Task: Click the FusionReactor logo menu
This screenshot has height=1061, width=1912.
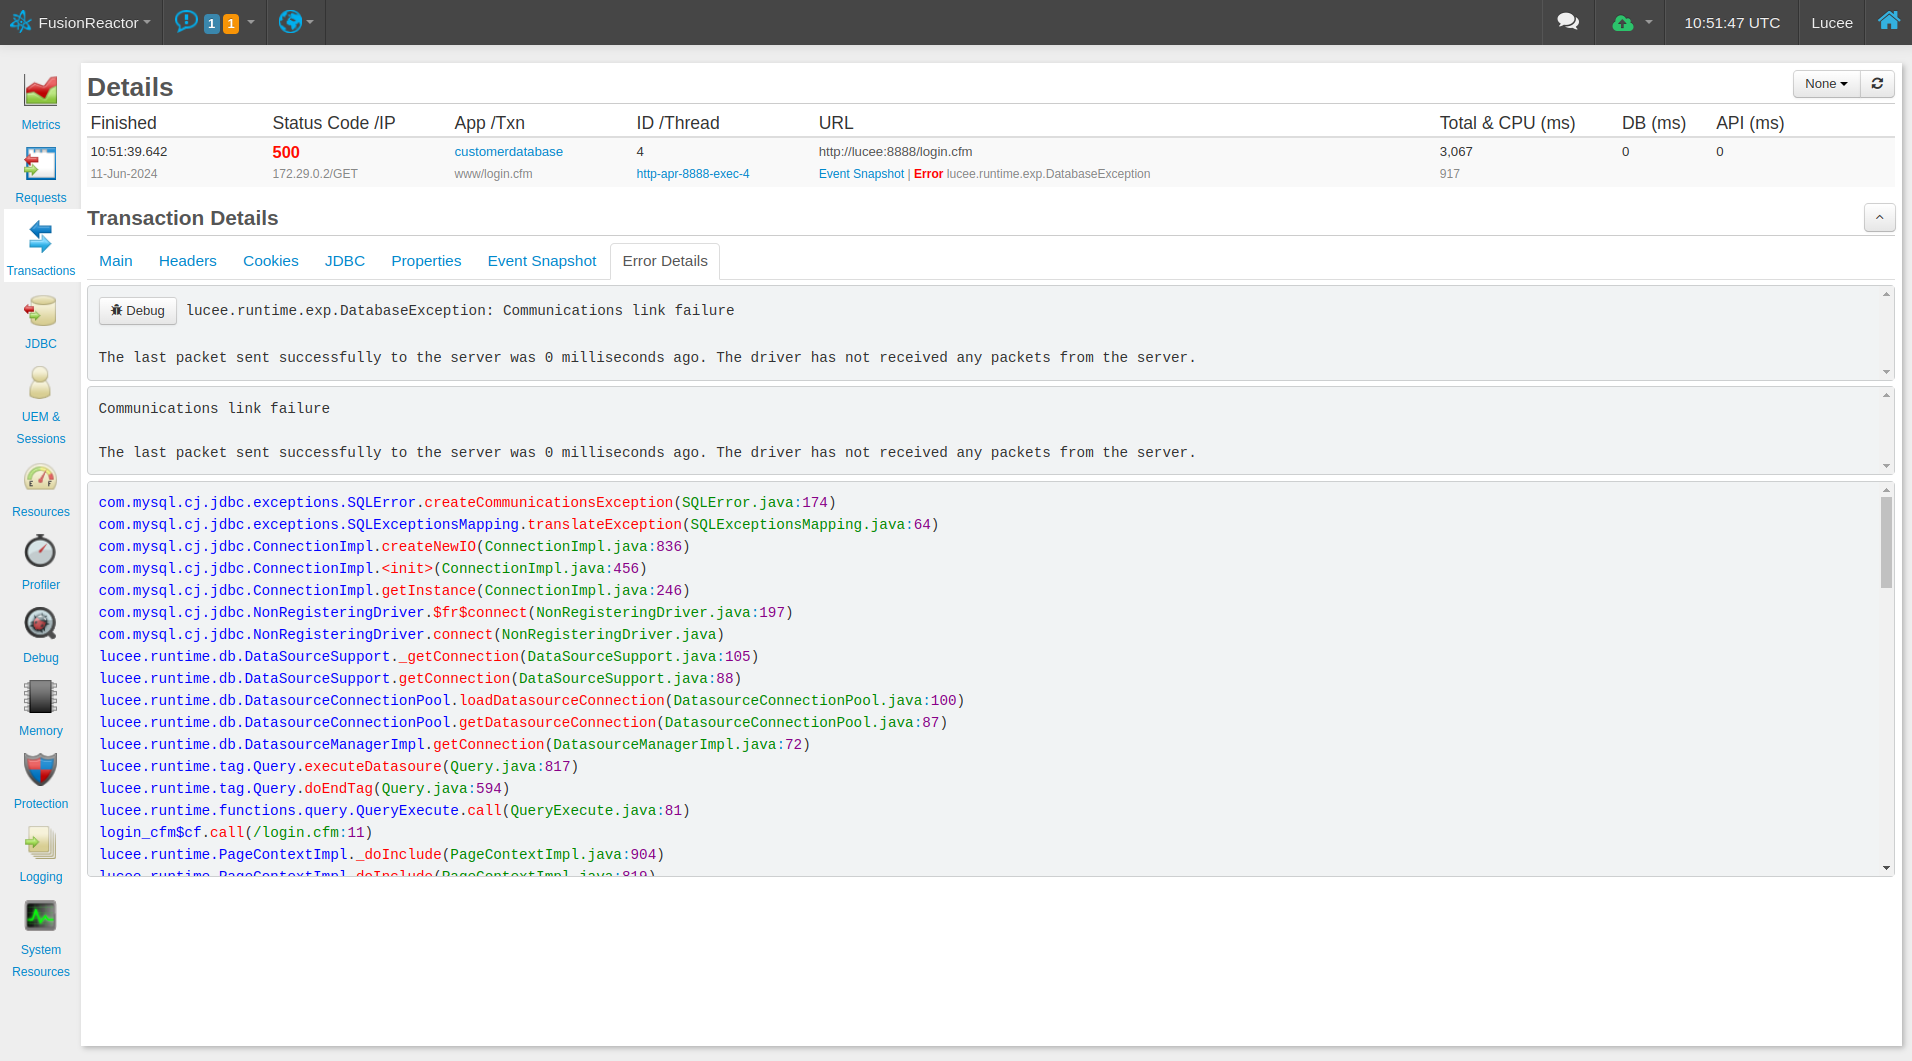Action: click(x=81, y=22)
